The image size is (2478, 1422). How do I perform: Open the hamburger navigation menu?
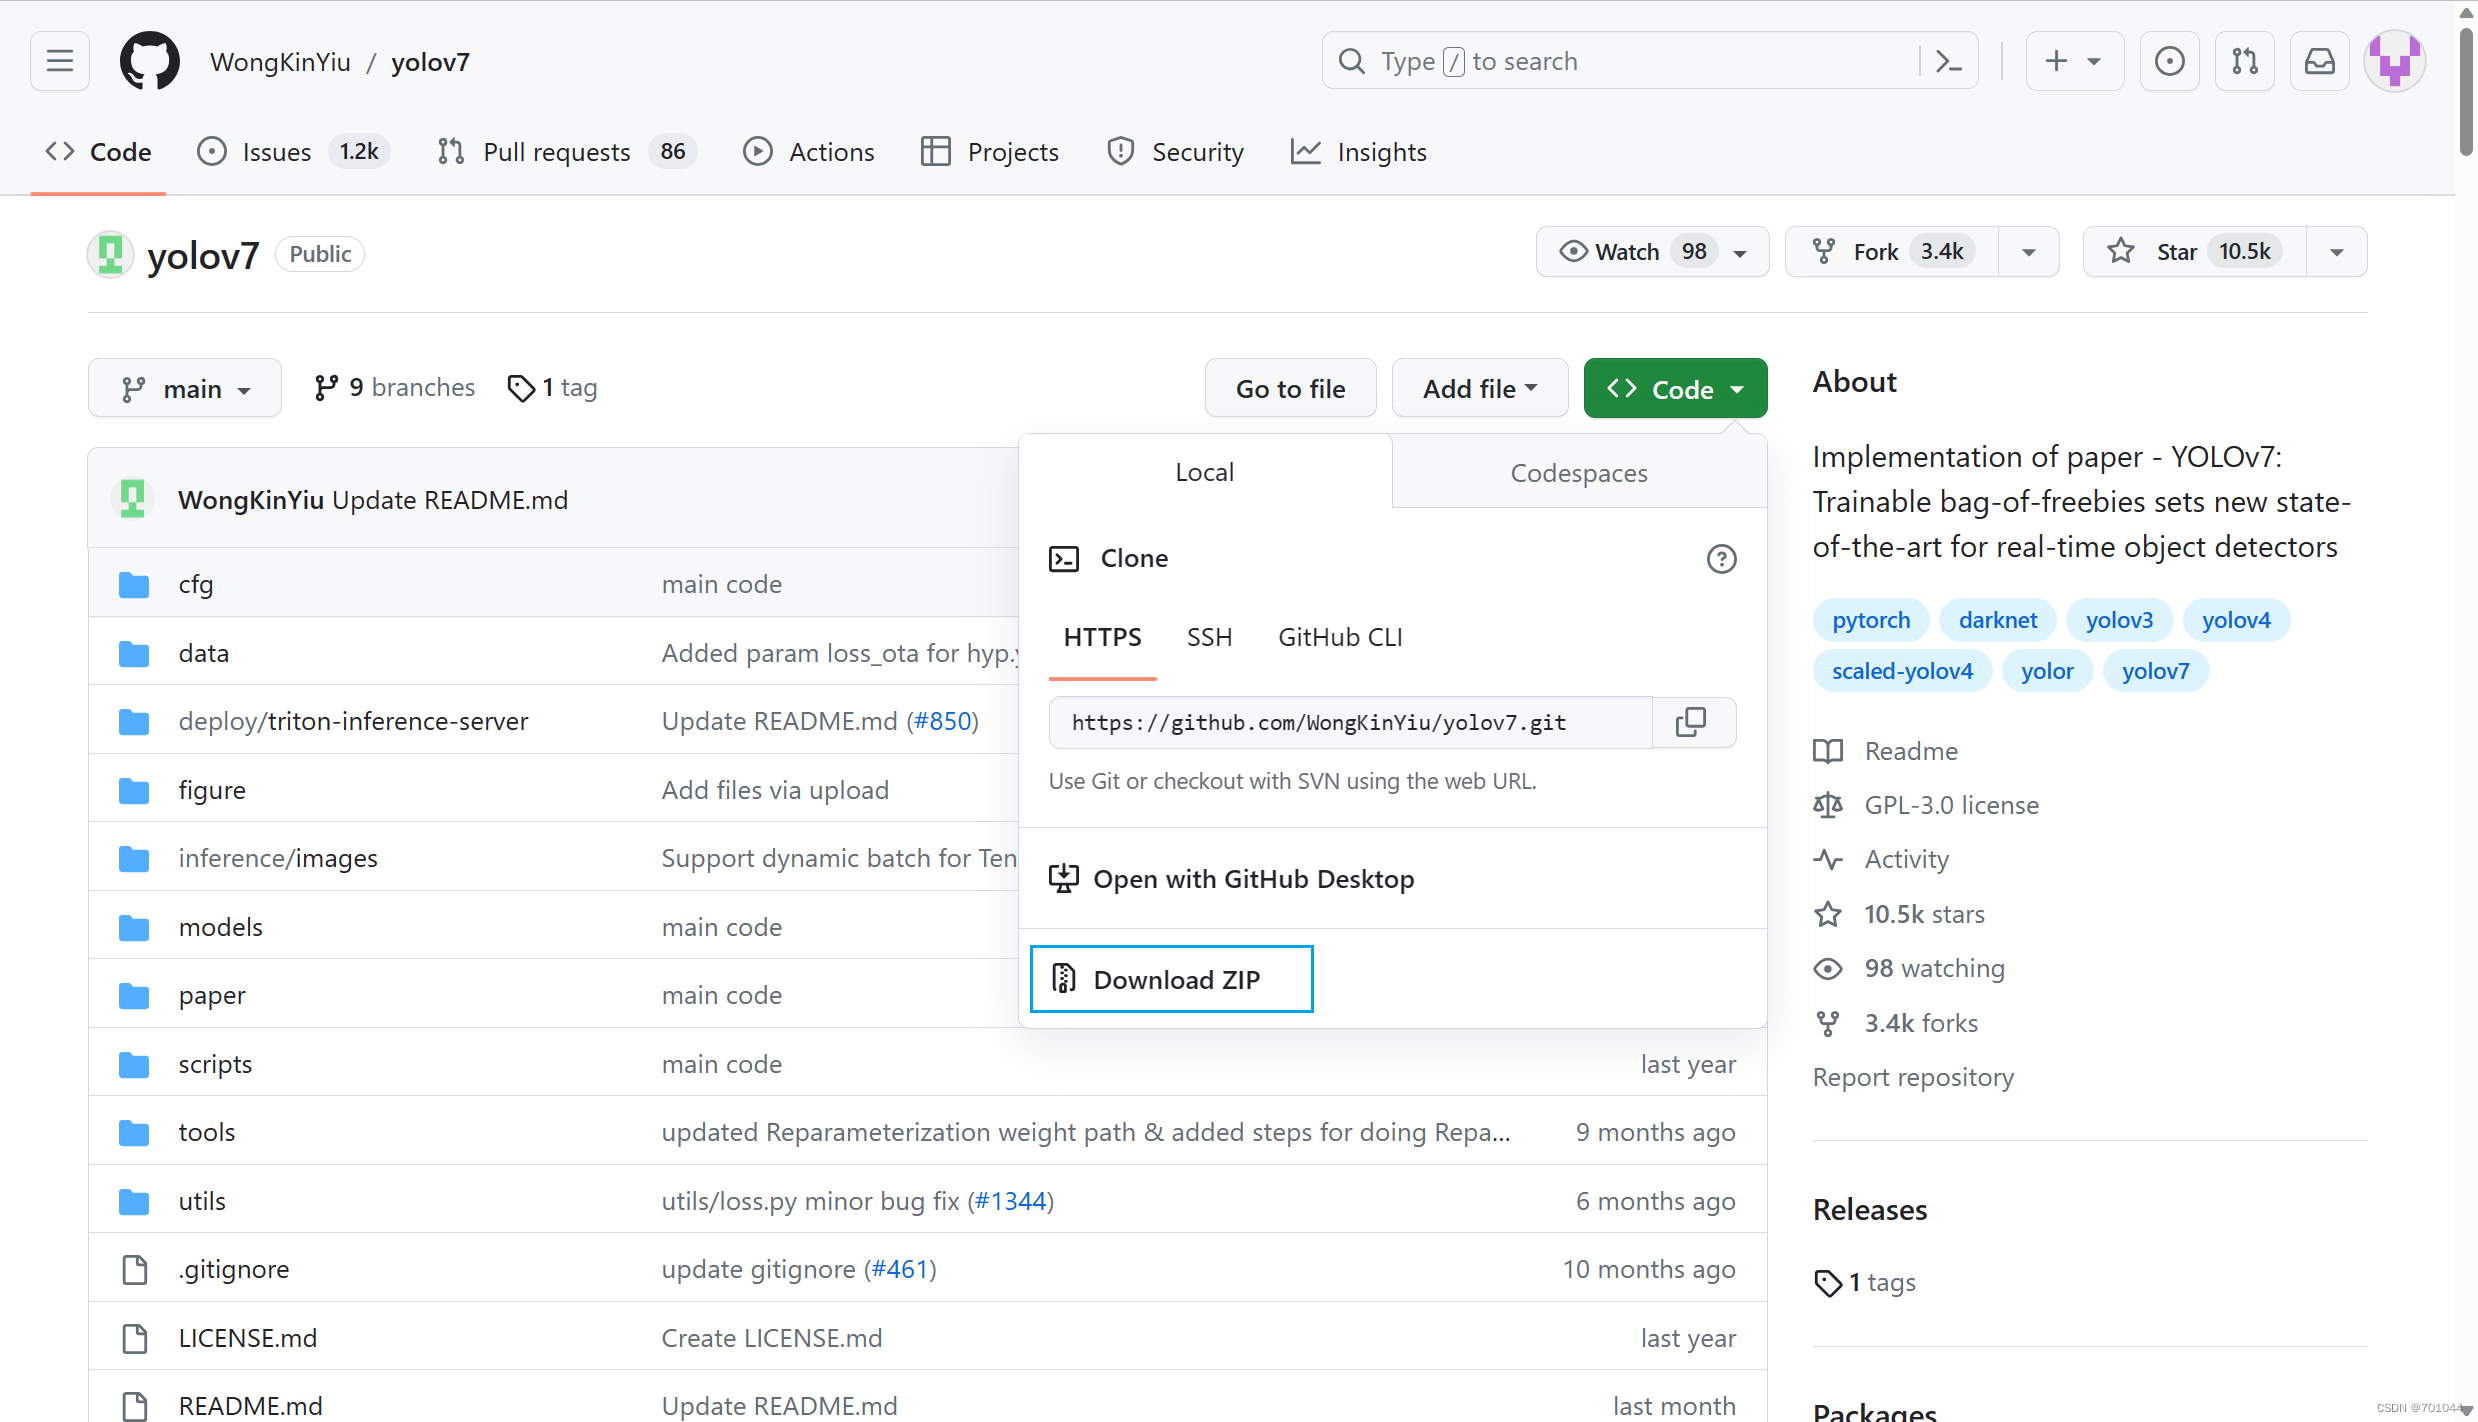60,62
